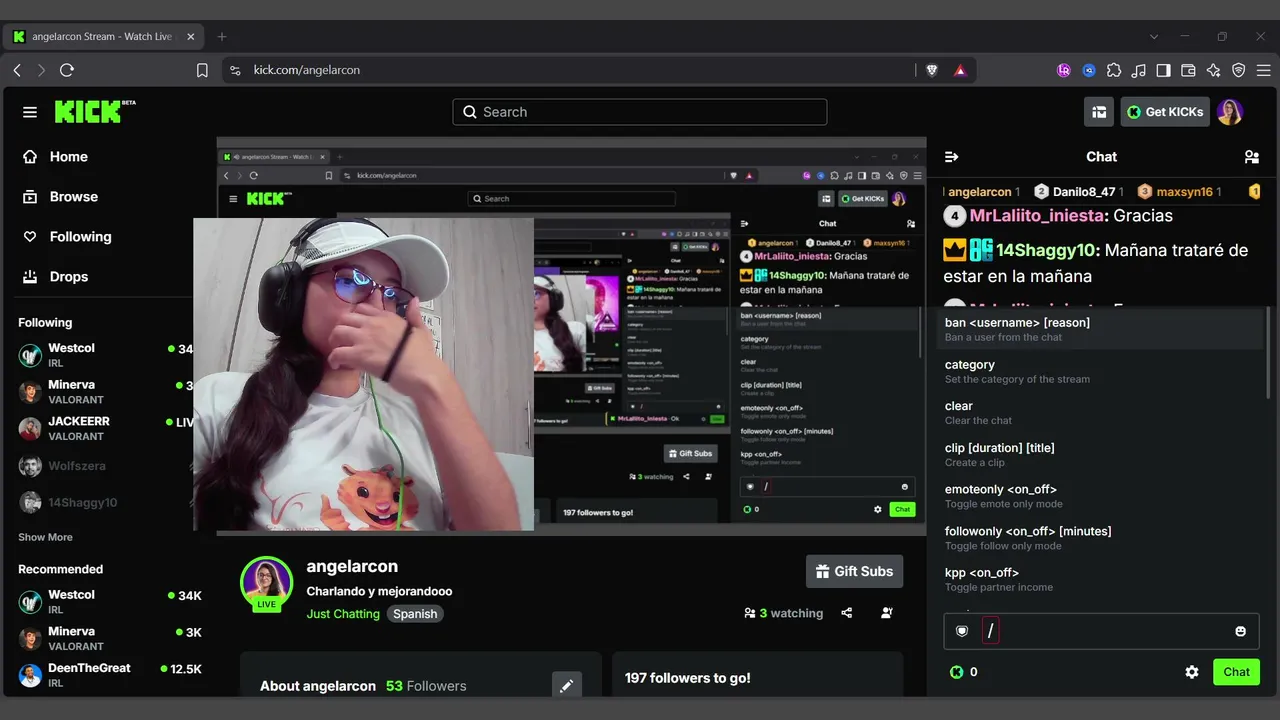1280x720 pixels.
Task: Open chat settings gear
Action: click(1192, 672)
